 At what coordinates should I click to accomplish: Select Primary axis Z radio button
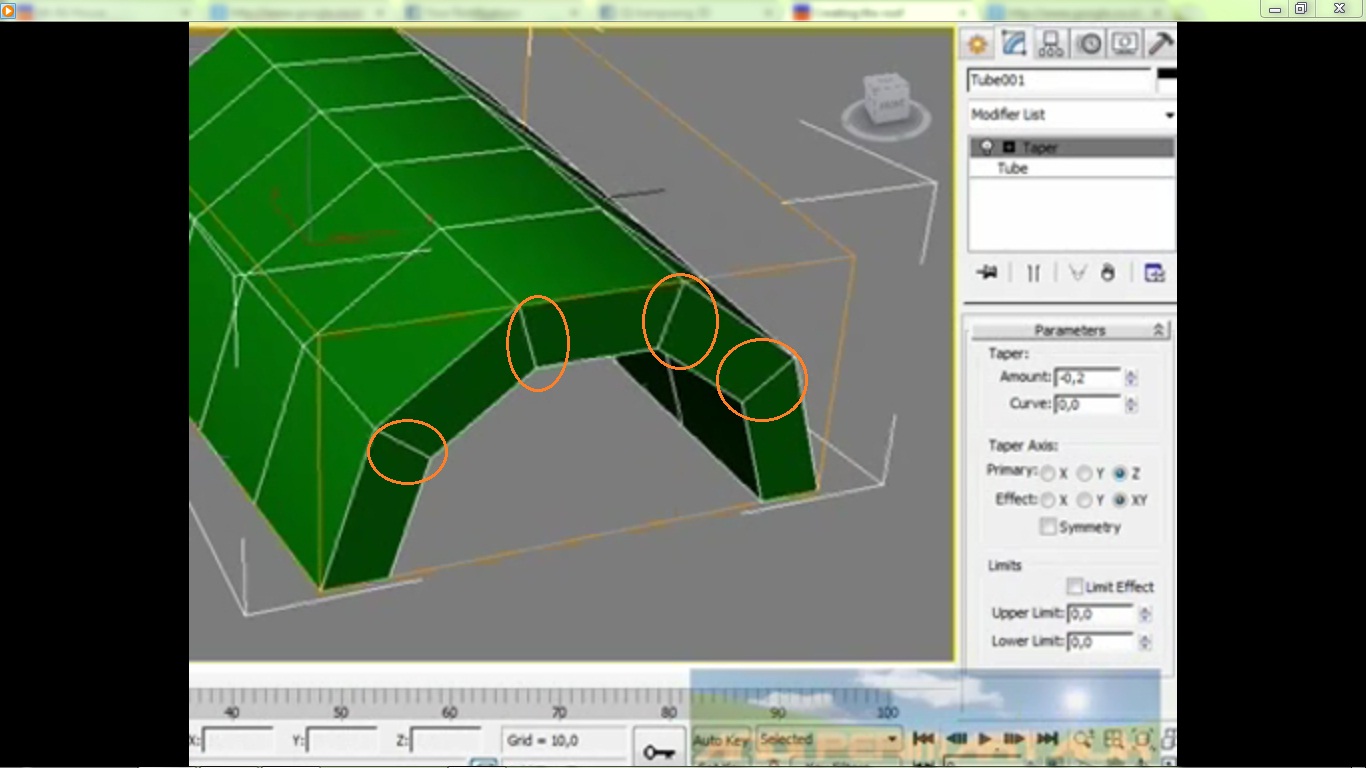click(x=1120, y=473)
